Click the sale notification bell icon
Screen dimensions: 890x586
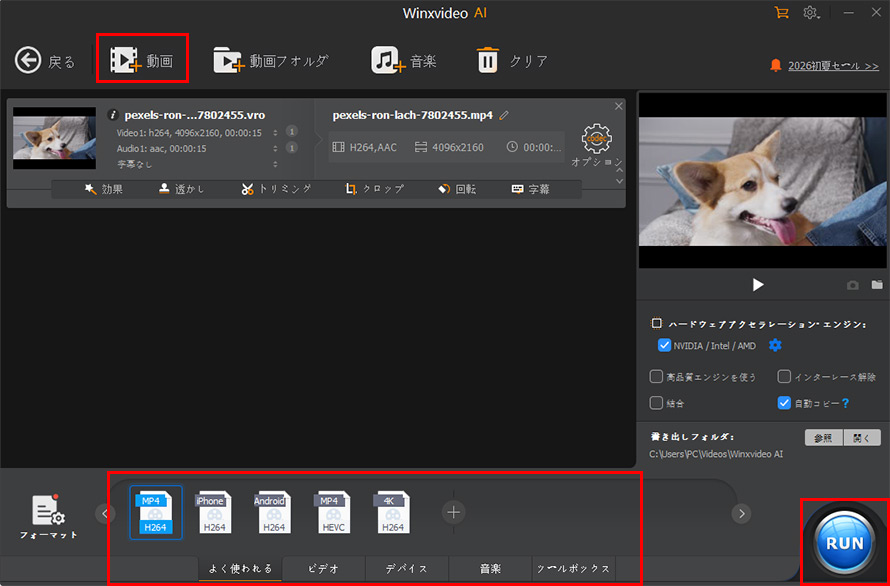[x=775, y=65]
